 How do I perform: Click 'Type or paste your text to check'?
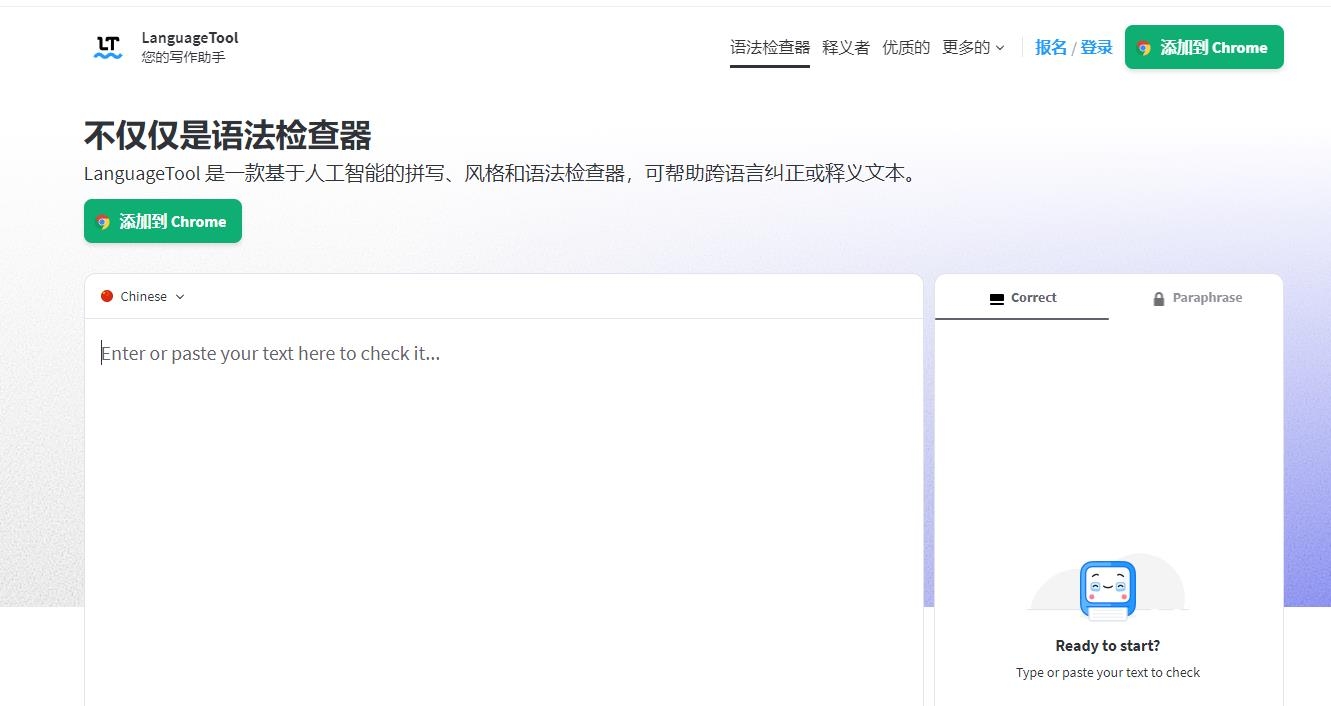pos(1108,673)
